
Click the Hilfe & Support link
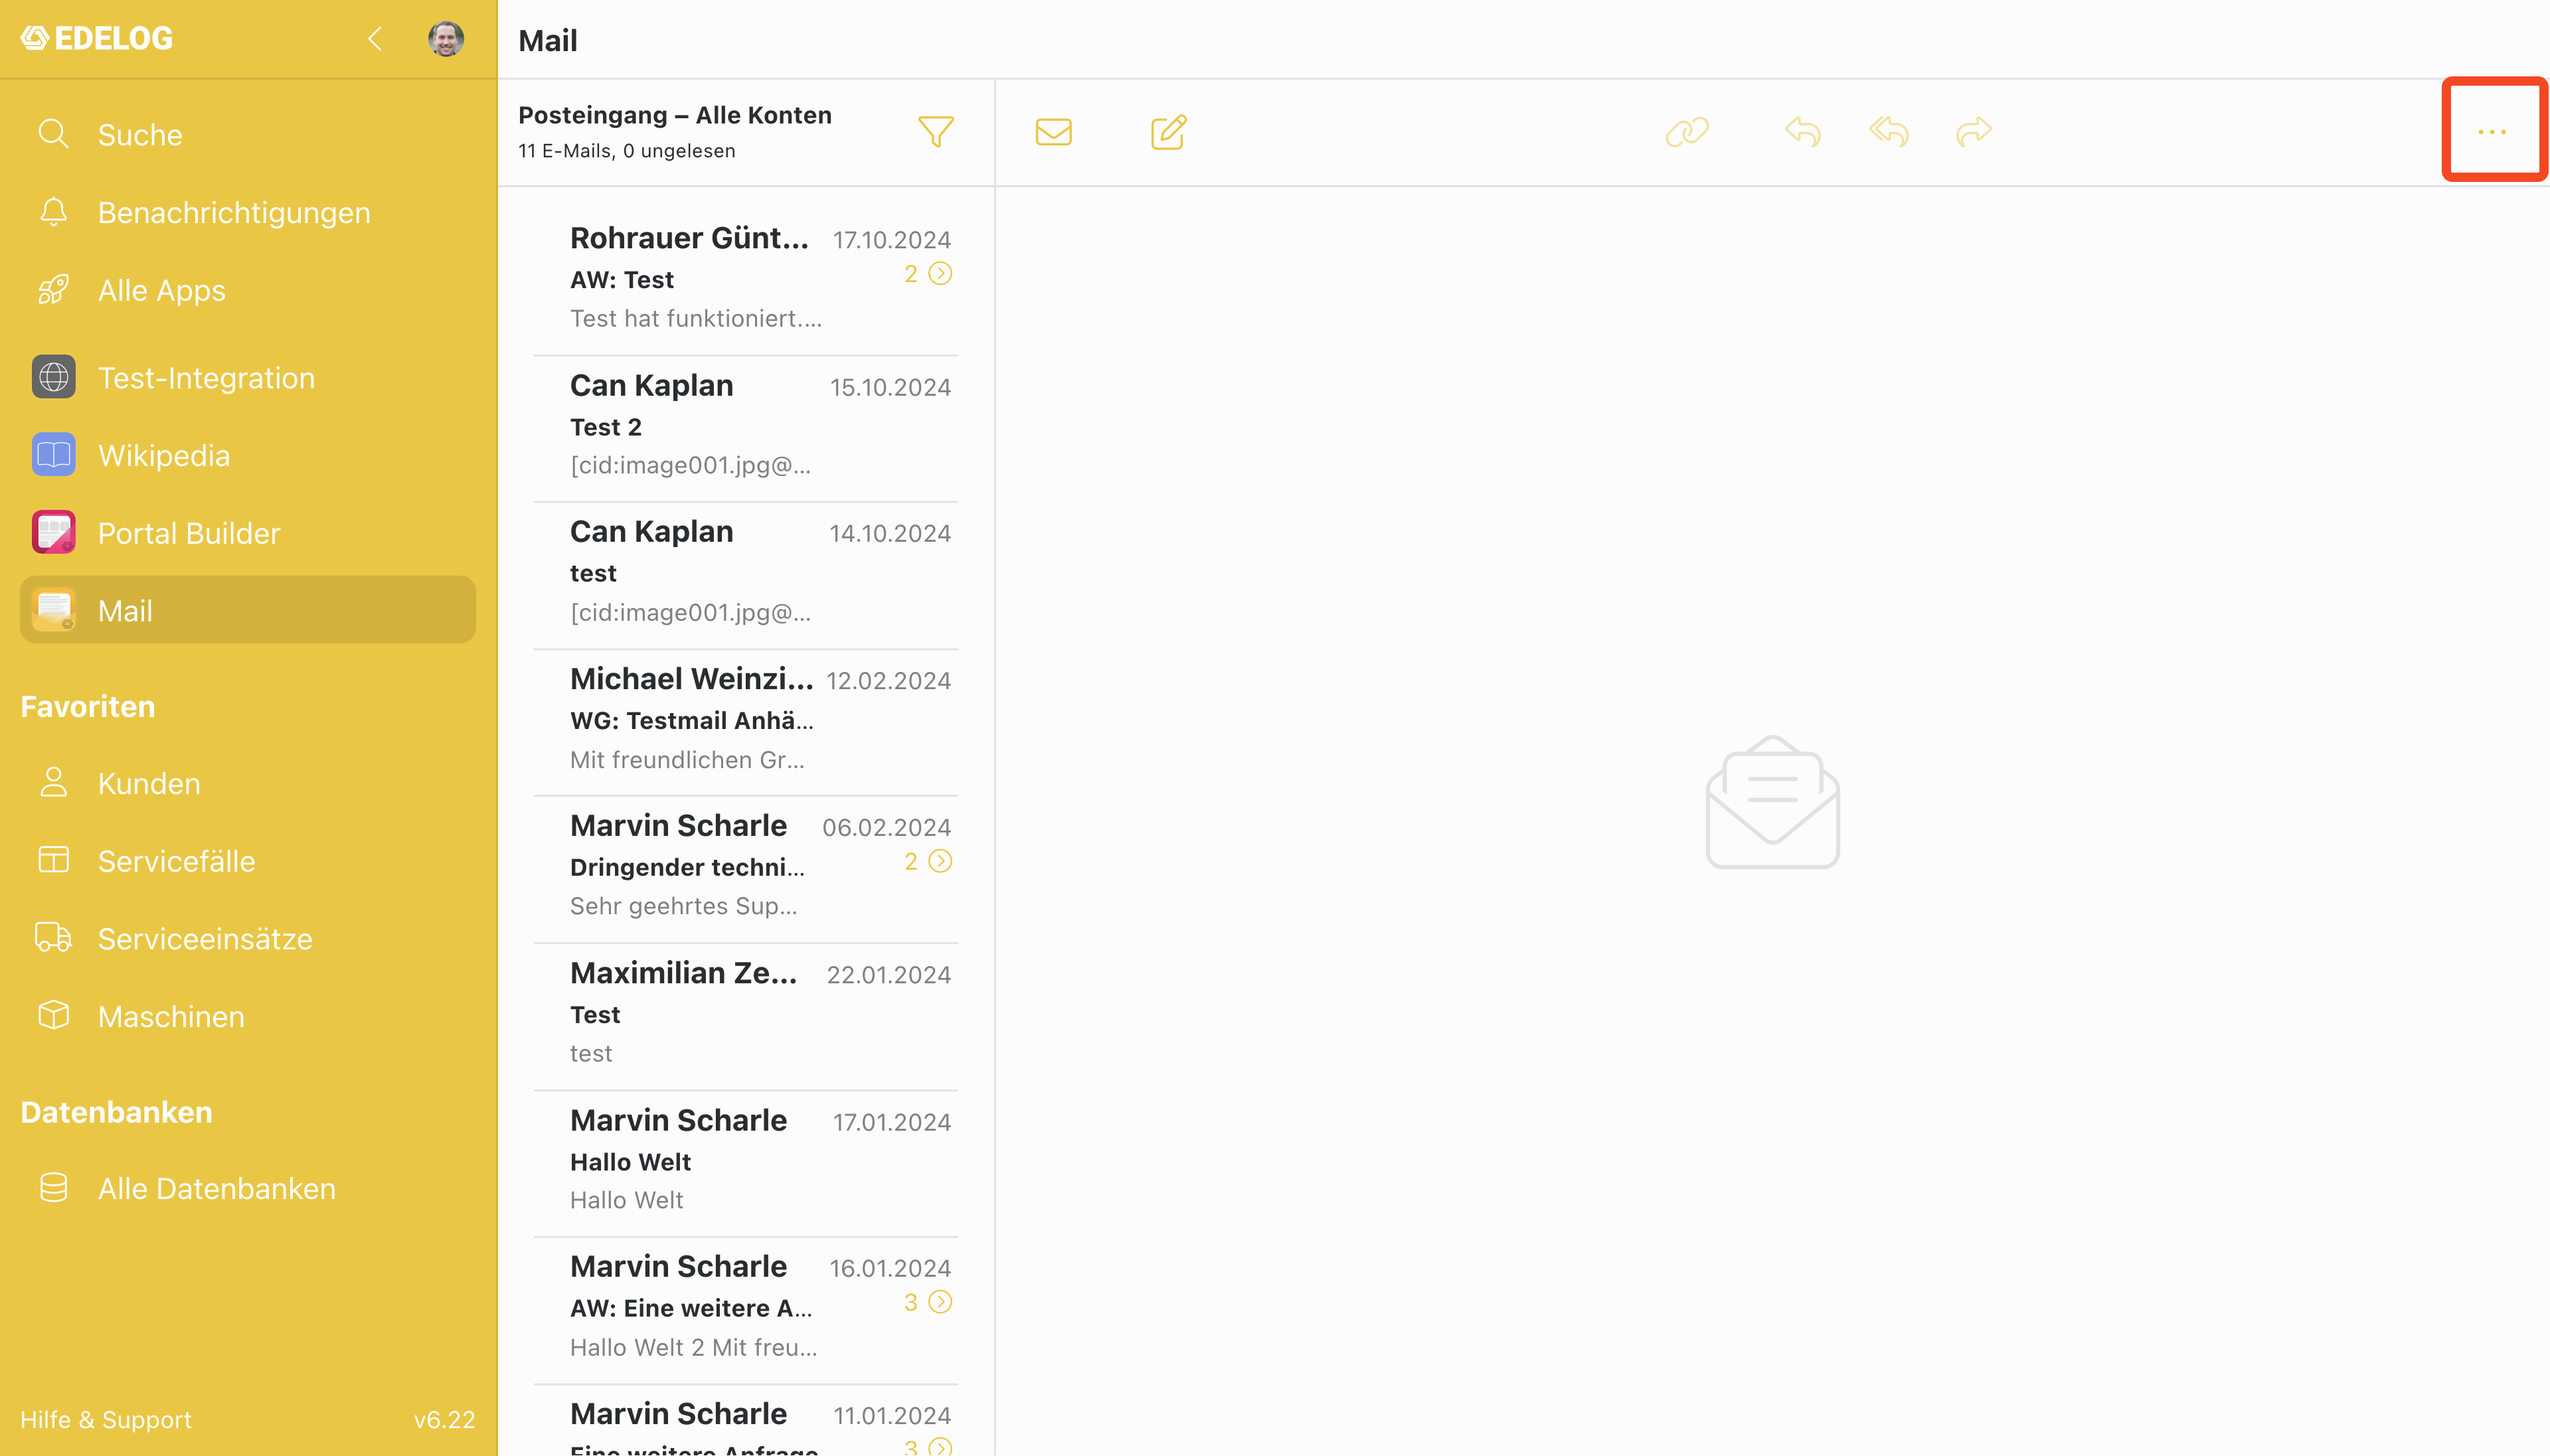106,1419
